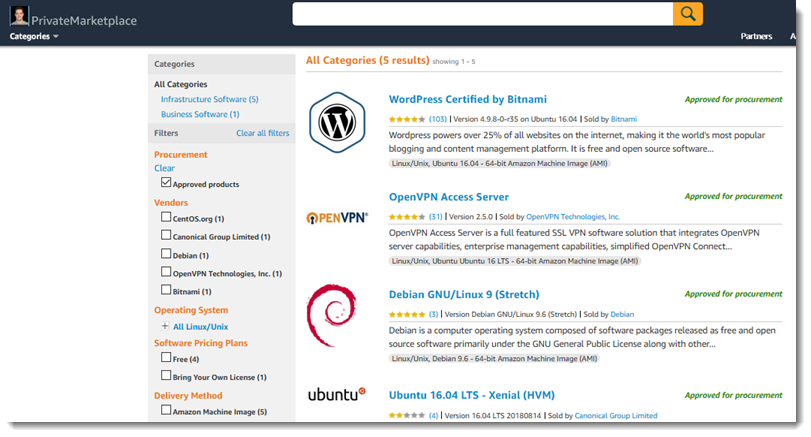Viewport: 811px width, 437px height.
Task: Click the Ubuntu 16.04 star rating
Action: (x=407, y=415)
